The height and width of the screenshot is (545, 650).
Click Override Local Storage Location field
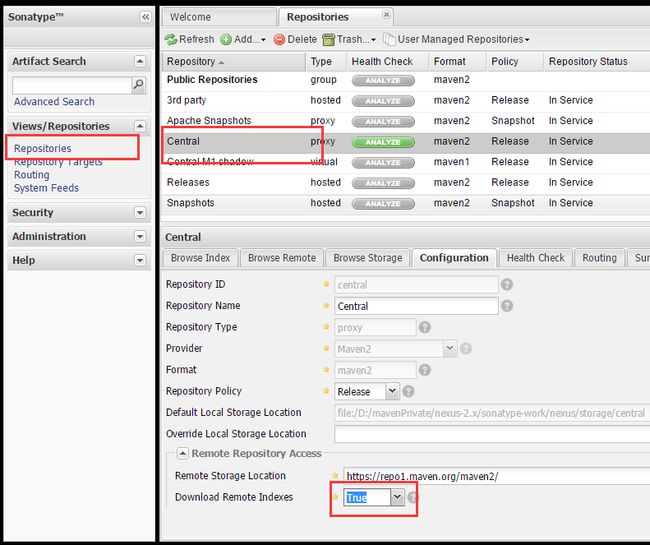(x=492, y=434)
